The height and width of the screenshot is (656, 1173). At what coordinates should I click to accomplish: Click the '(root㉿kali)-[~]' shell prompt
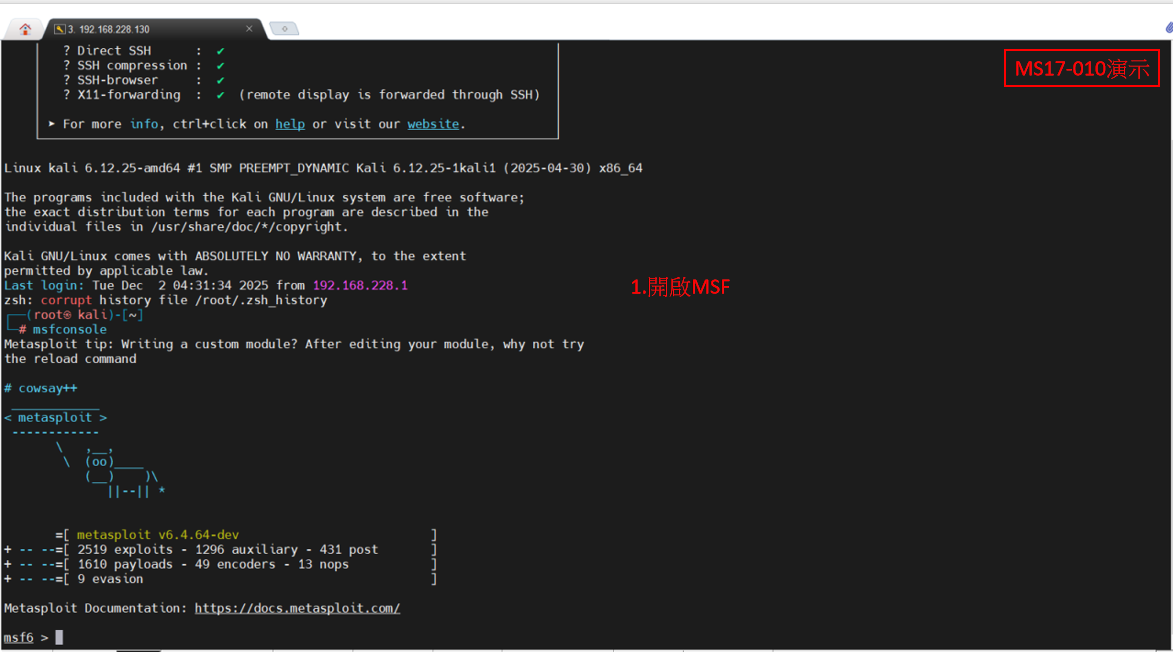coord(84,315)
